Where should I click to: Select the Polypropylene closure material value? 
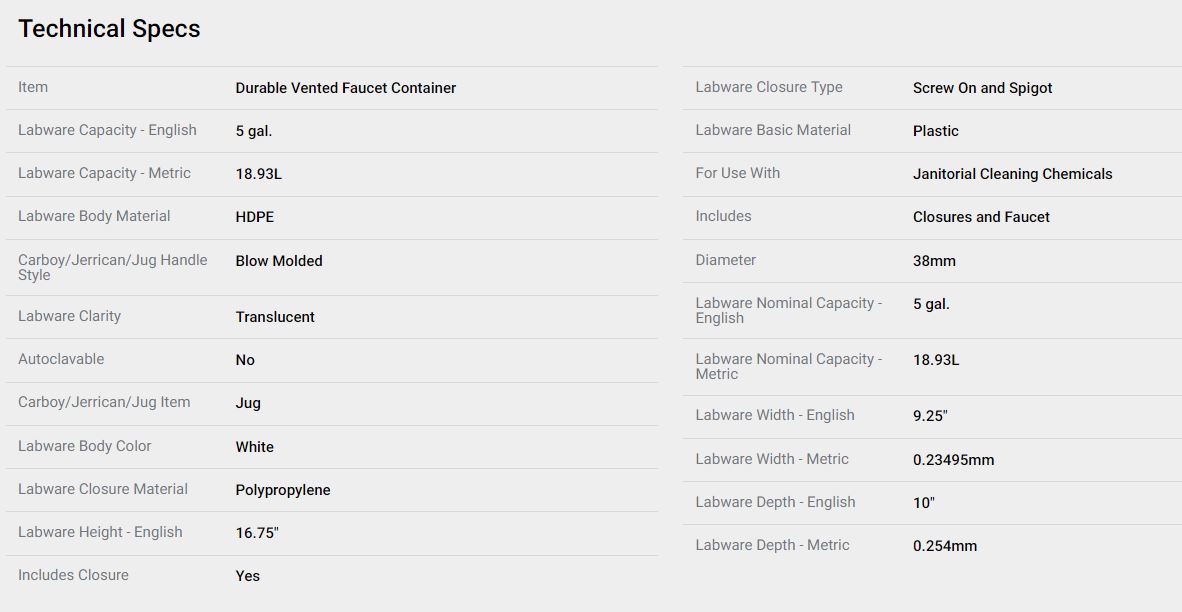(x=283, y=490)
